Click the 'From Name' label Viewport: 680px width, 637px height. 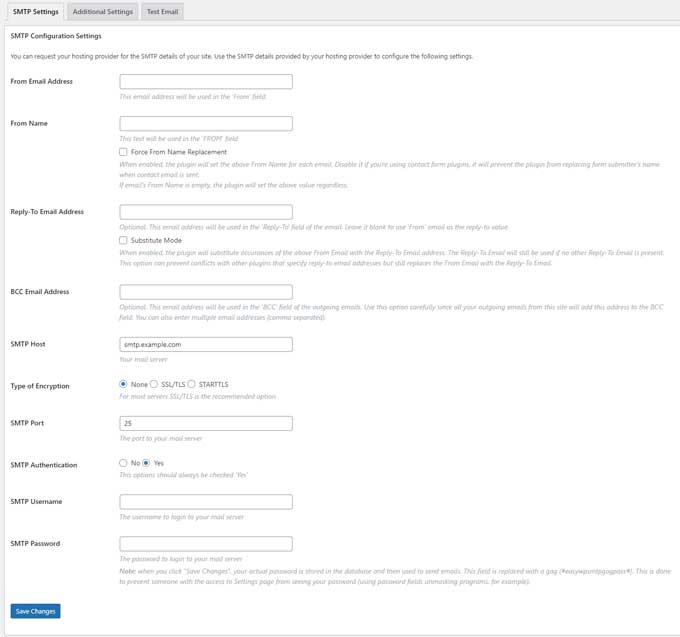tap(29, 124)
